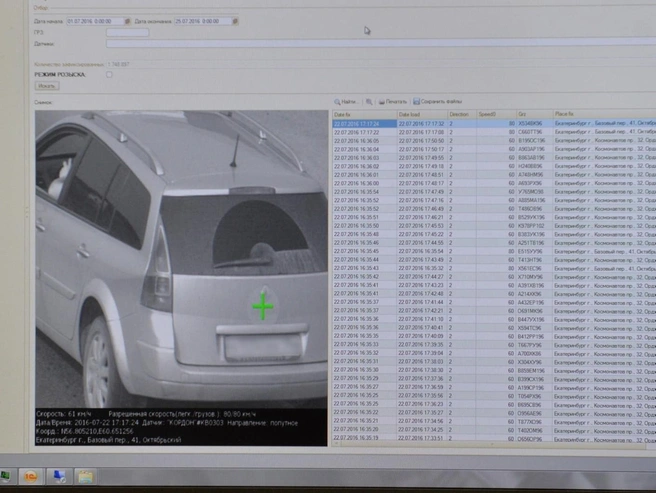Select Date load cell 22.07.2016 17:44:27
This screenshot has height=493, width=656.
[x=422, y=277]
